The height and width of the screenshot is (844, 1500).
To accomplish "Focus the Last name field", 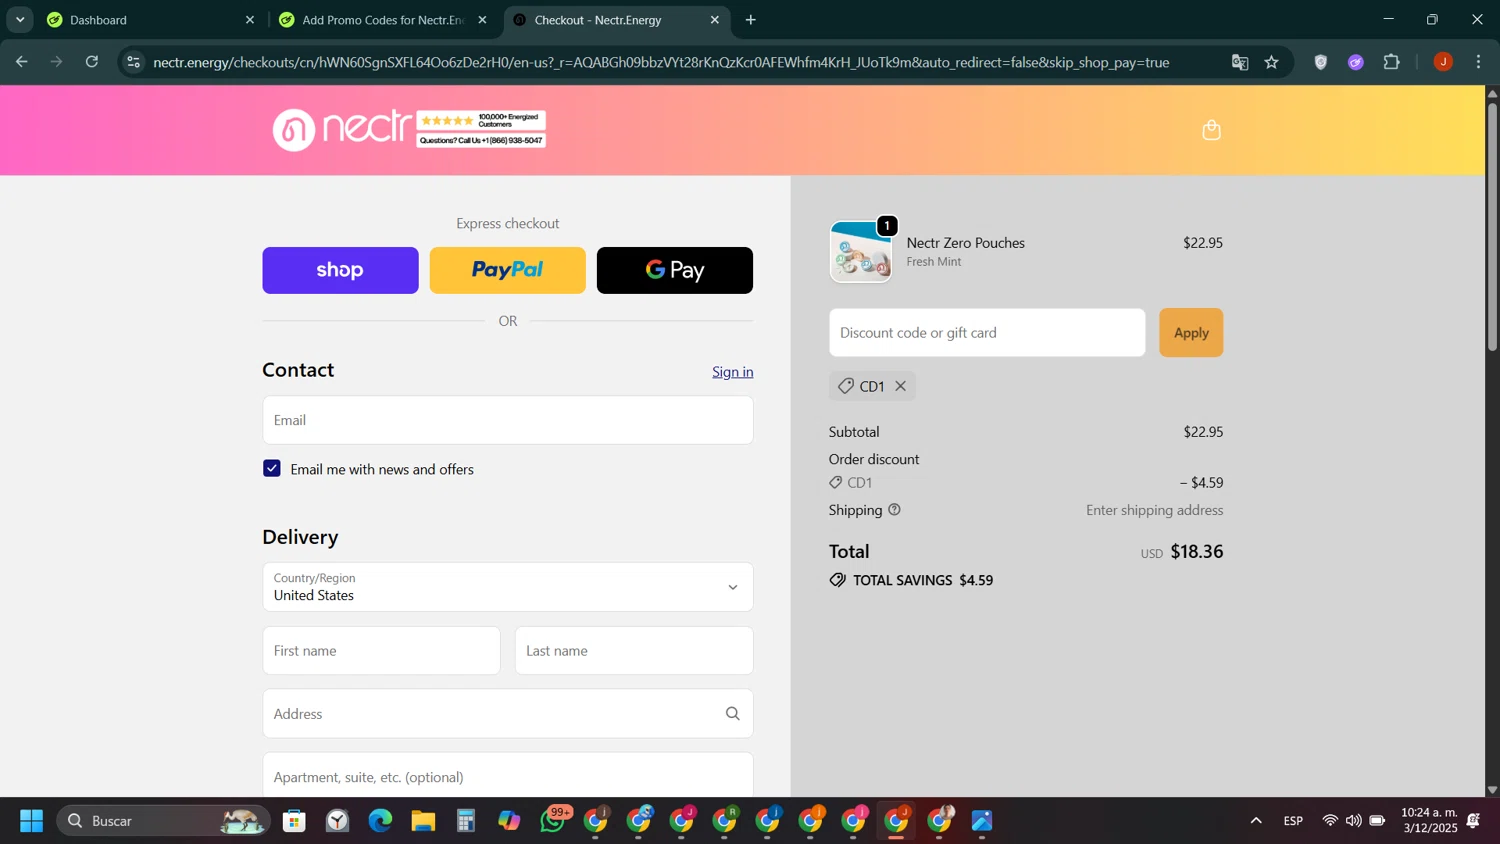I will (634, 651).
